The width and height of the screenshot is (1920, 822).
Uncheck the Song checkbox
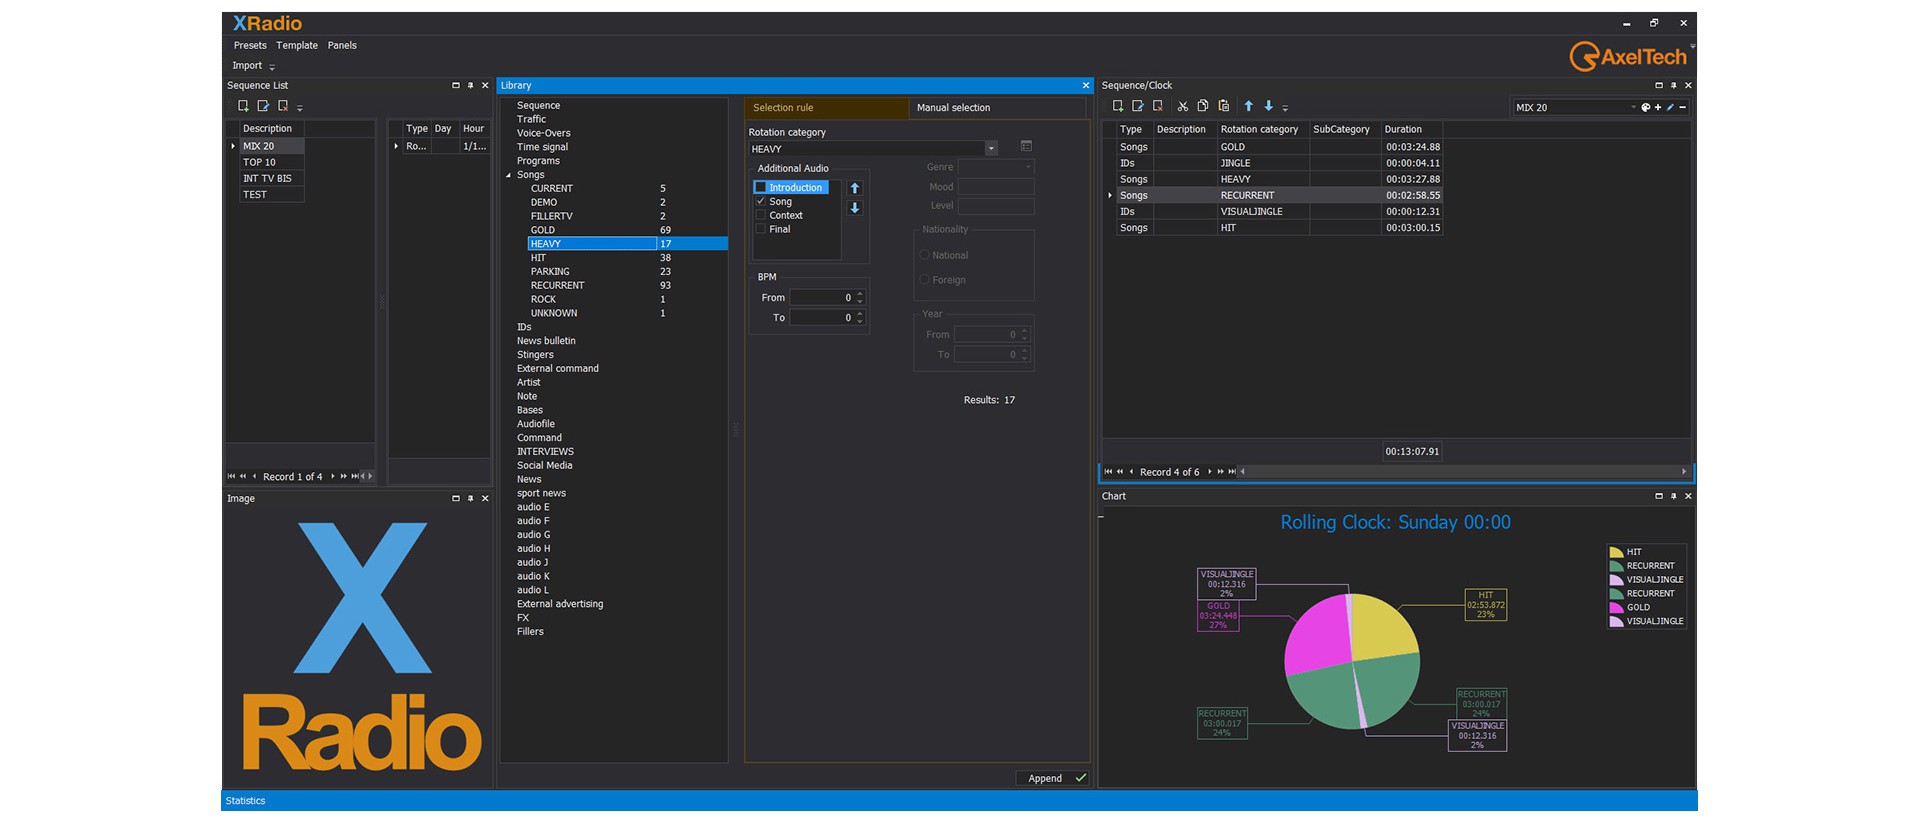[760, 201]
